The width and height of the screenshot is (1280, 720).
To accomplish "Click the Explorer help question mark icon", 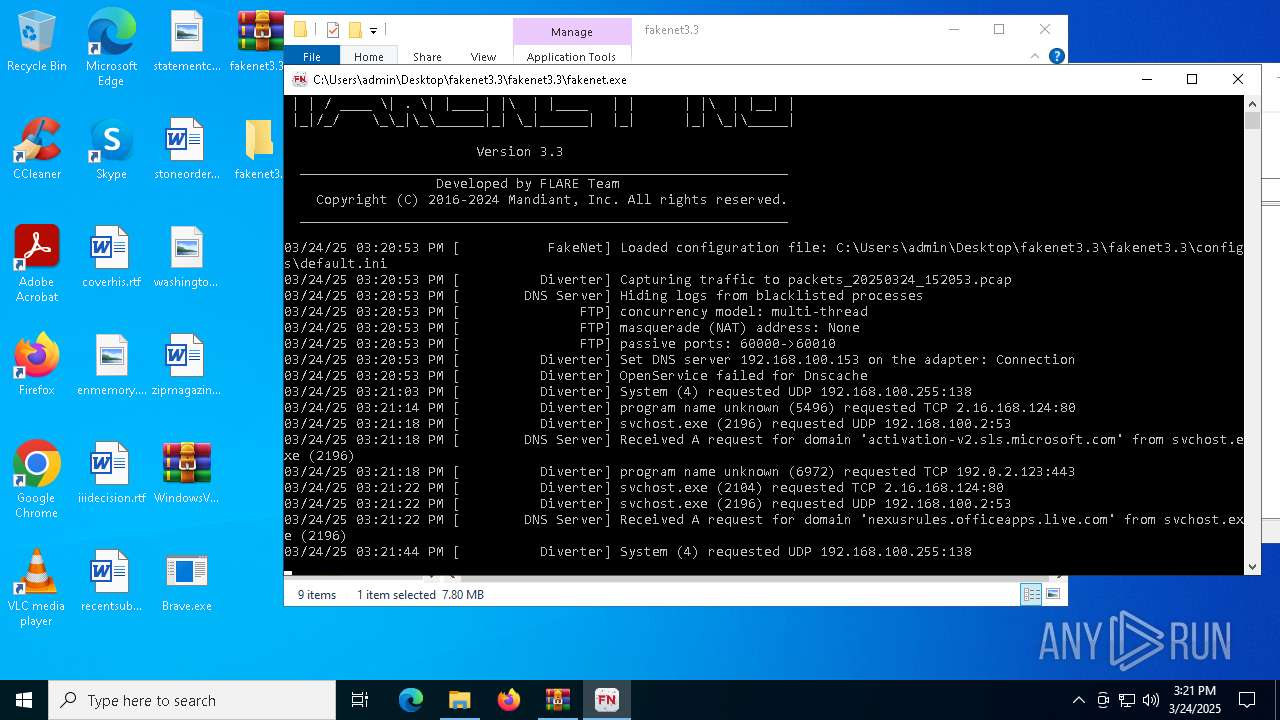I will point(1056,57).
